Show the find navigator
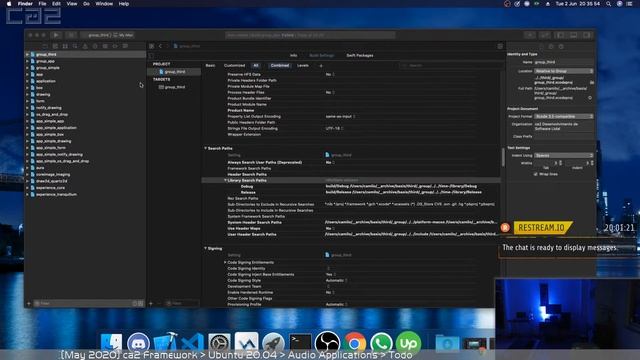Image resolution: width=640 pixels, height=360 pixels. pos(75,46)
